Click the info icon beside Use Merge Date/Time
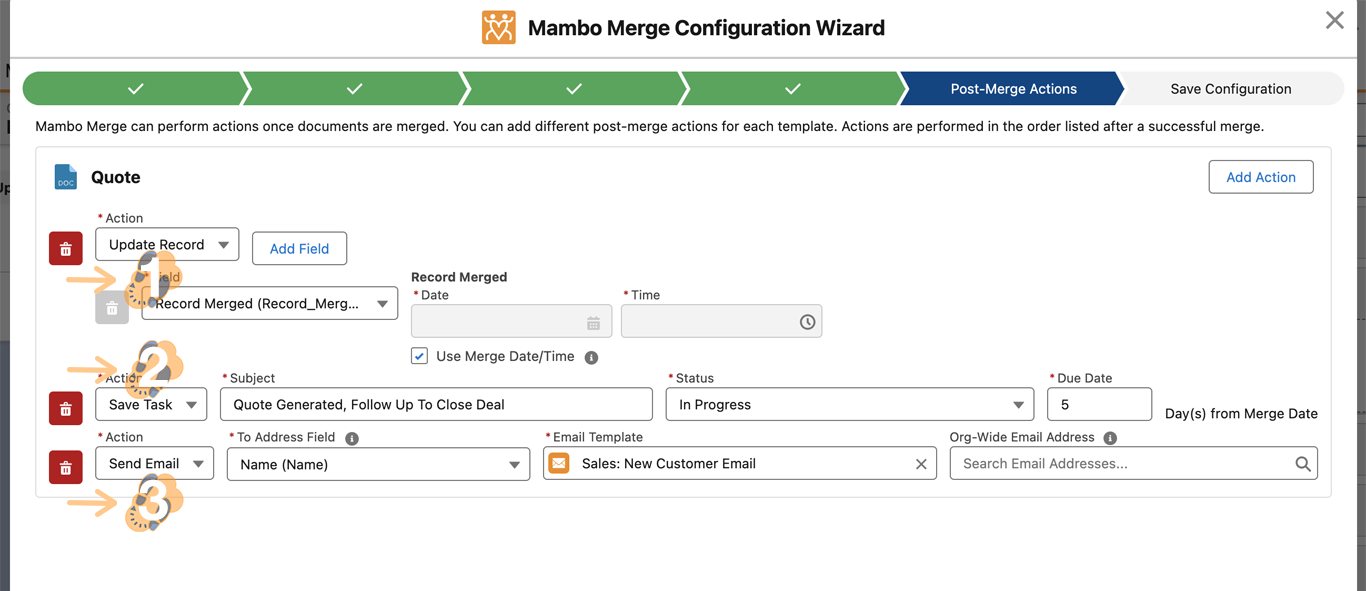Image resolution: width=1366 pixels, height=591 pixels. pyautogui.click(x=591, y=358)
